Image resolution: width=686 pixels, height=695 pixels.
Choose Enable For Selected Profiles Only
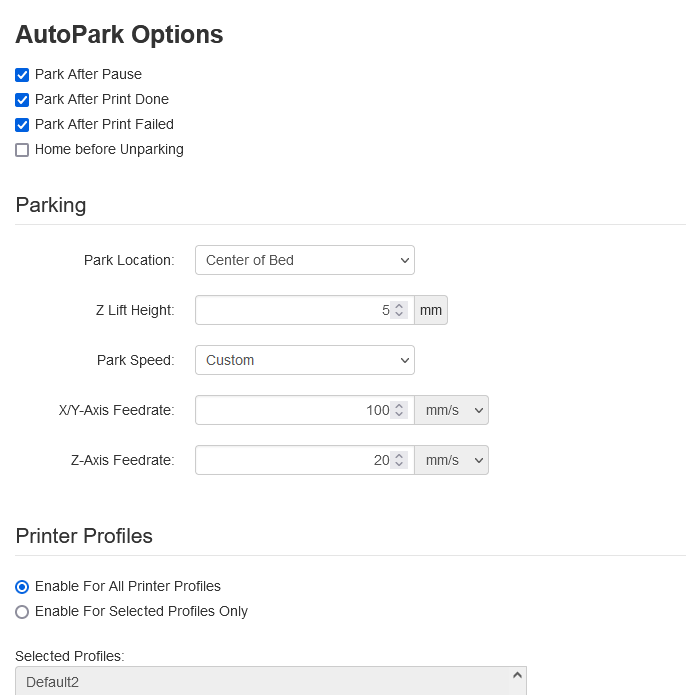tap(22, 612)
